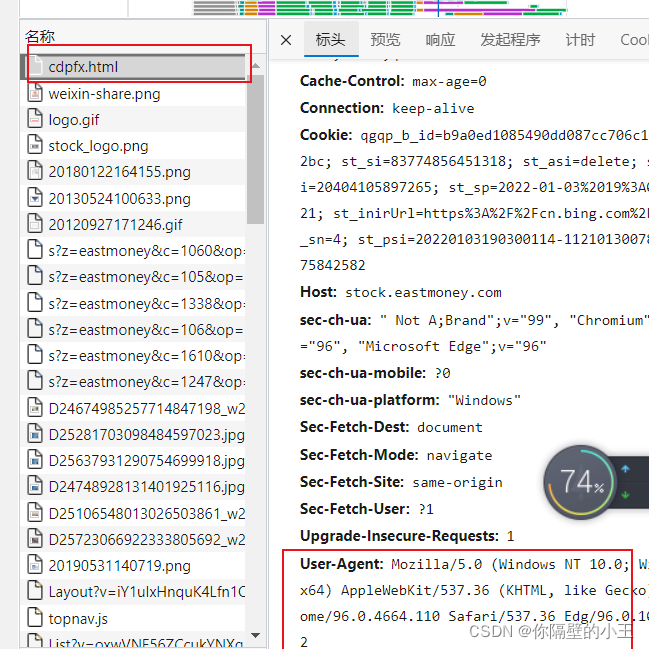
Task: Click the file icon beside cdpfx.html
Action: point(35,66)
